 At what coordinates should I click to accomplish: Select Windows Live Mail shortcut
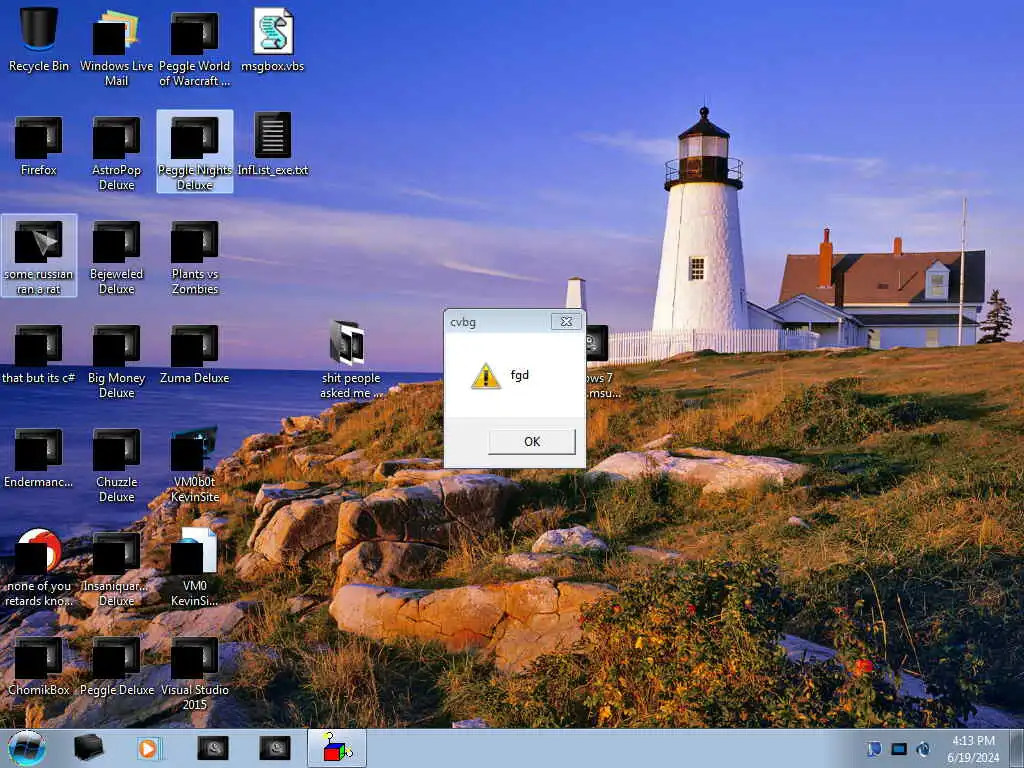tap(116, 47)
